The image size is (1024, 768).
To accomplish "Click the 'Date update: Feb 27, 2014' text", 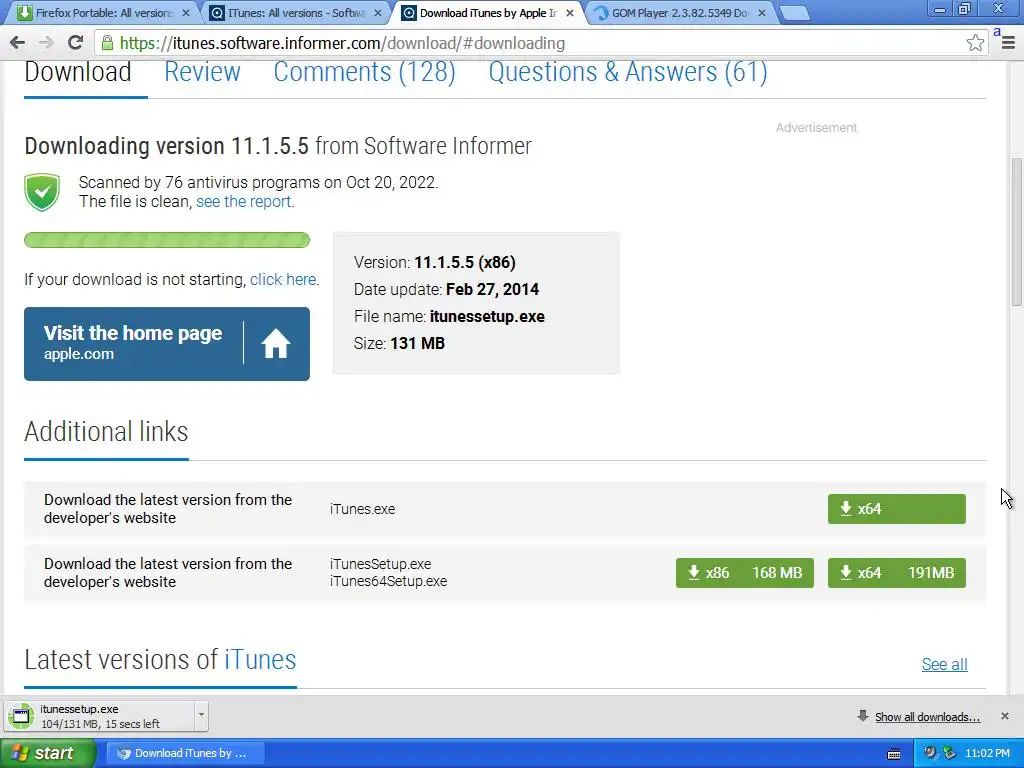I will tap(446, 289).
